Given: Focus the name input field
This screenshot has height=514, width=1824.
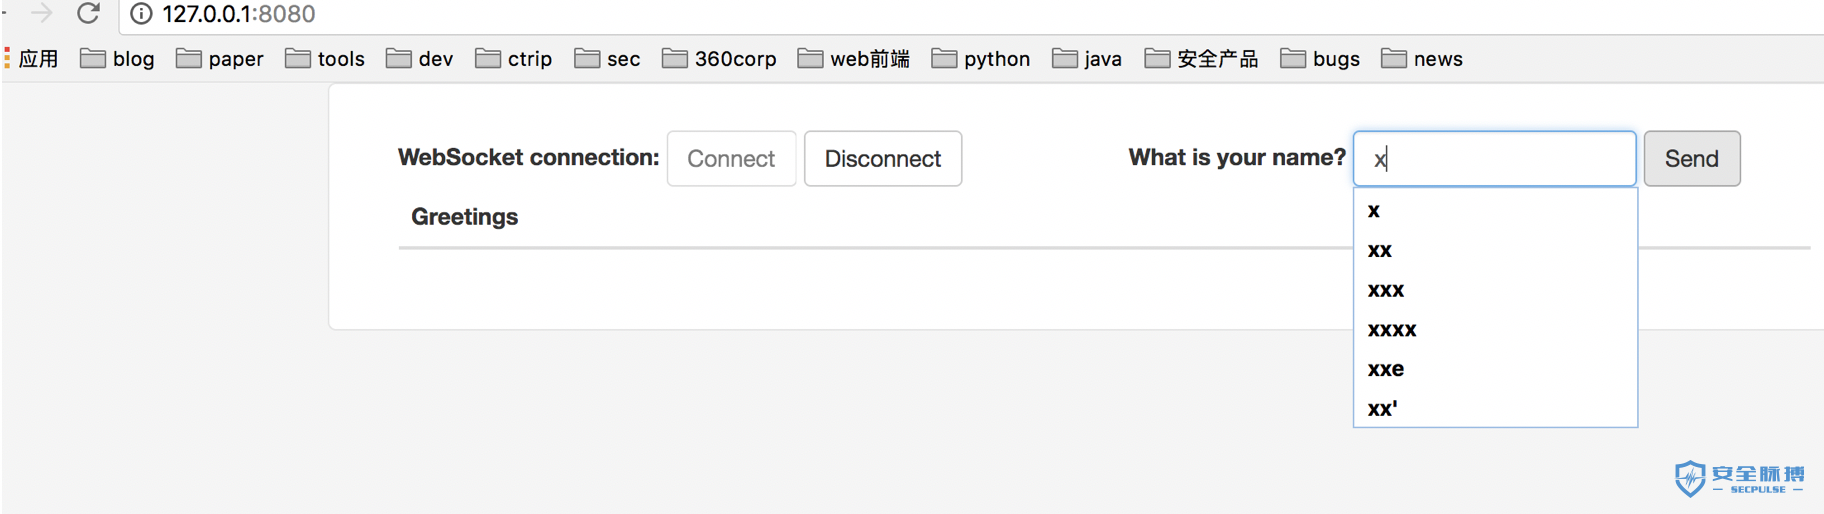Looking at the screenshot, I should point(1495,158).
